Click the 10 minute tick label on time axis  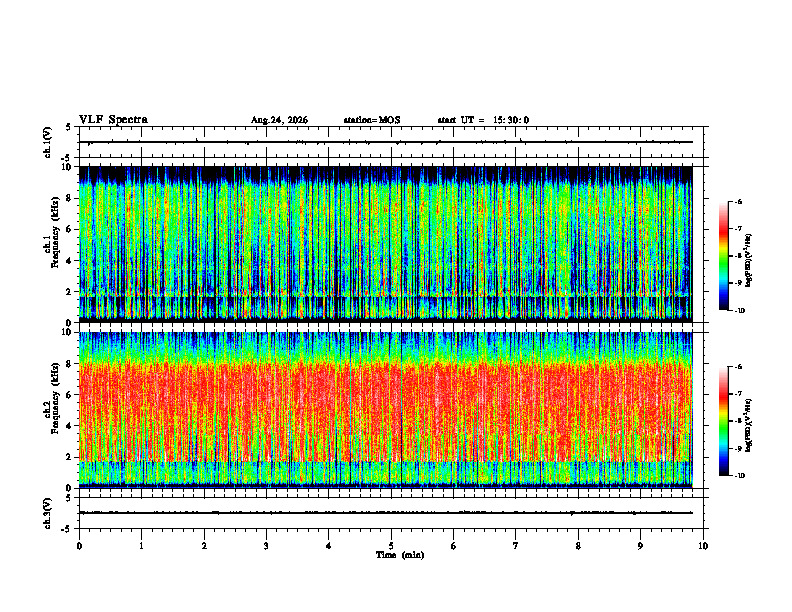pos(703,546)
